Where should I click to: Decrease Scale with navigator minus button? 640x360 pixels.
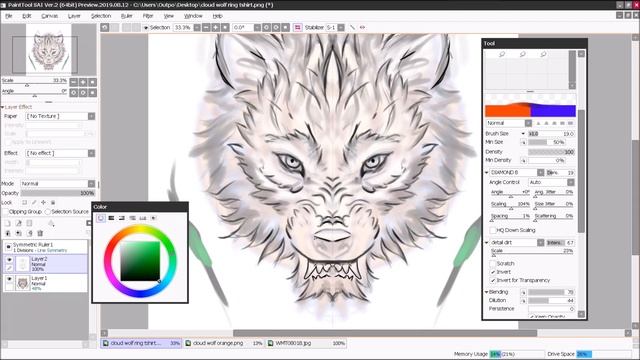[73, 82]
